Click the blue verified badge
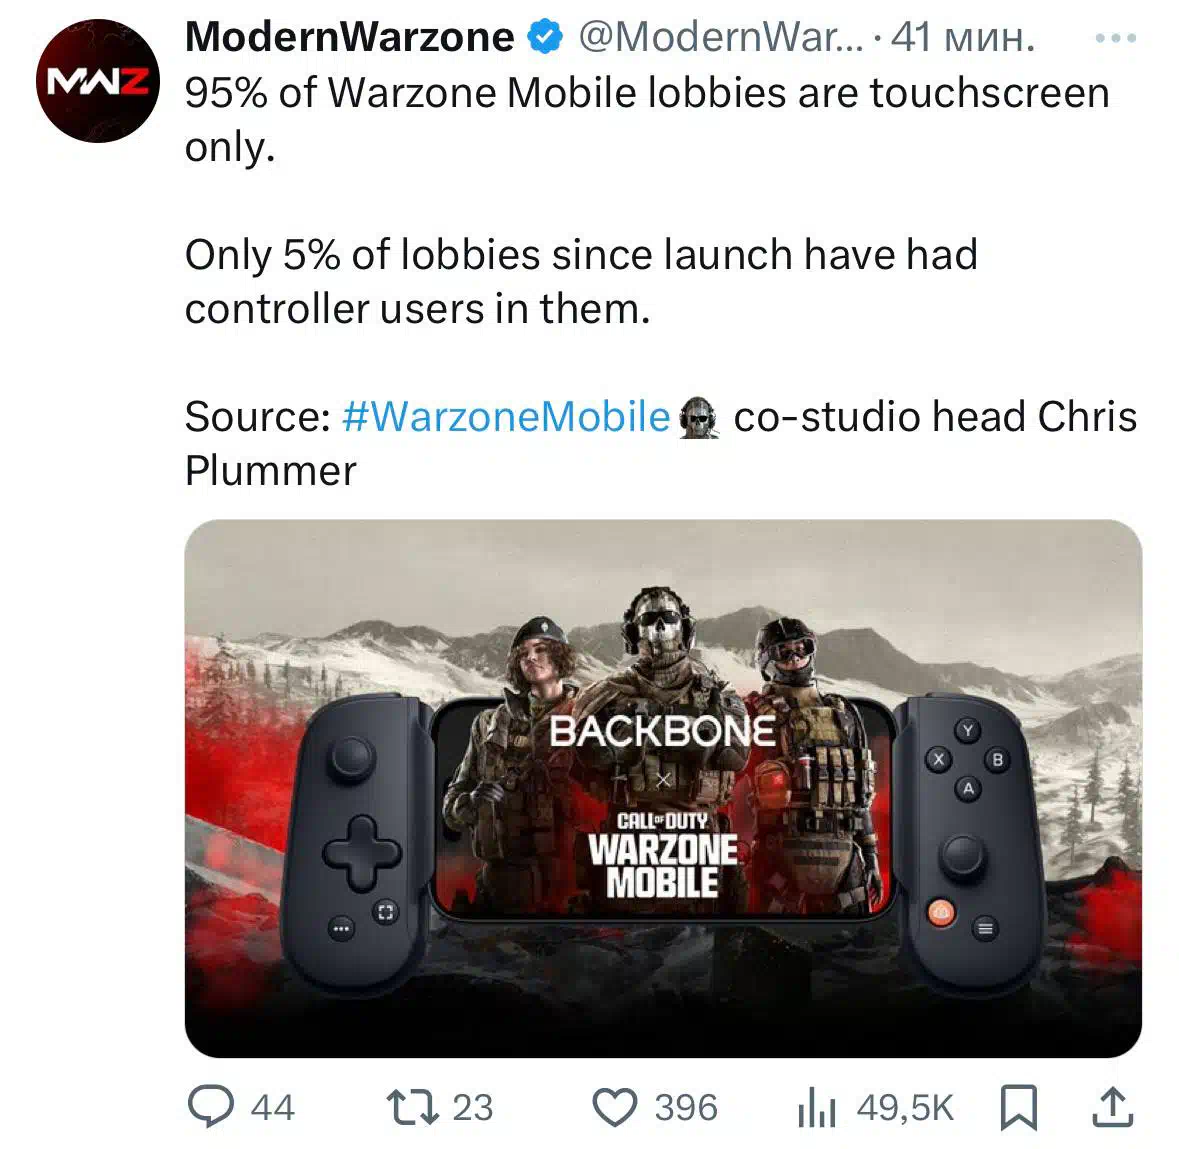The height and width of the screenshot is (1149, 1179). pos(545,37)
